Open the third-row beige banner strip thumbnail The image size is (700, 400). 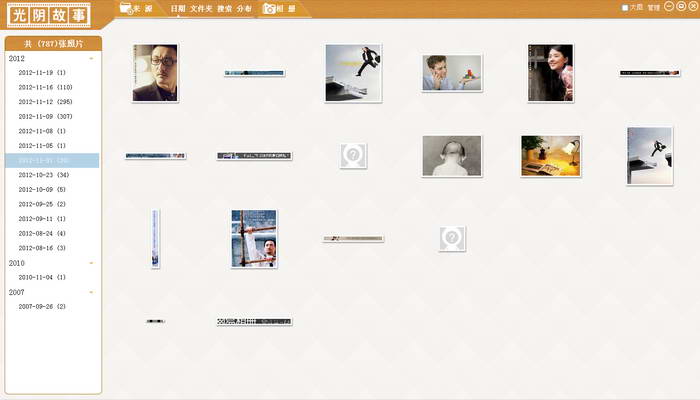point(353,239)
